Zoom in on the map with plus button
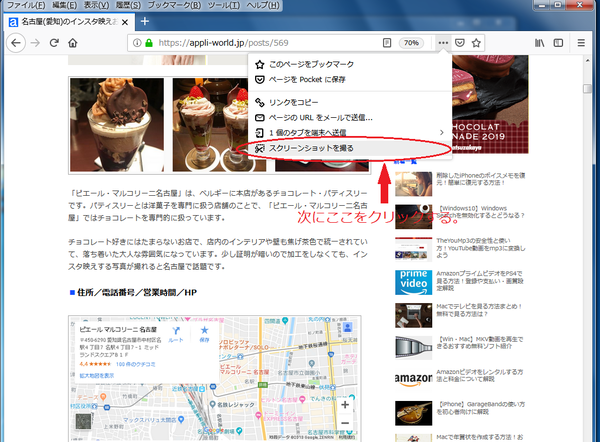The image size is (600, 442). pos(345,404)
